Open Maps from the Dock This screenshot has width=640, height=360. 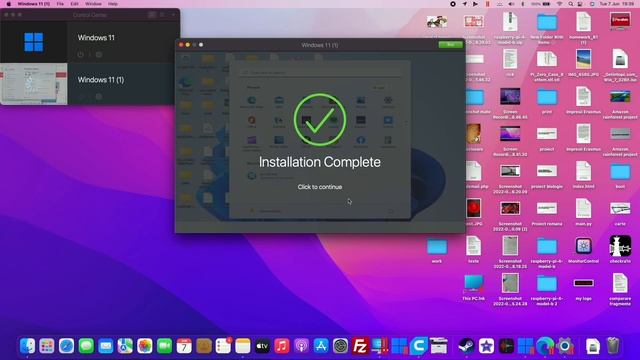pyautogui.click(x=125, y=346)
